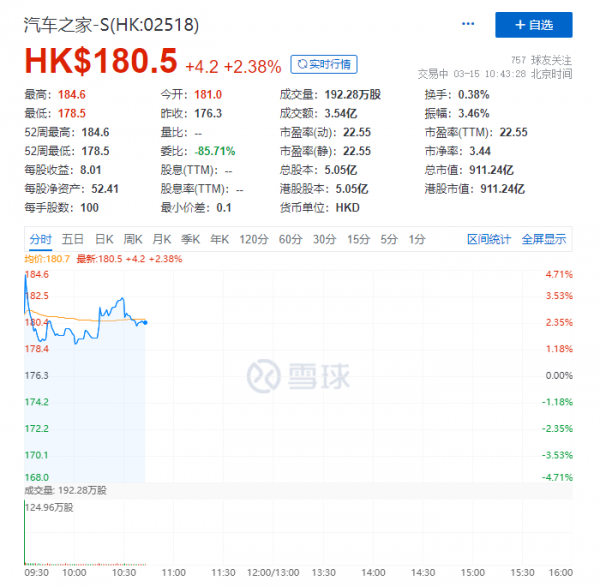Switch to the 五日 chart tab
This screenshot has height=587, width=600.
click(72, 239)
